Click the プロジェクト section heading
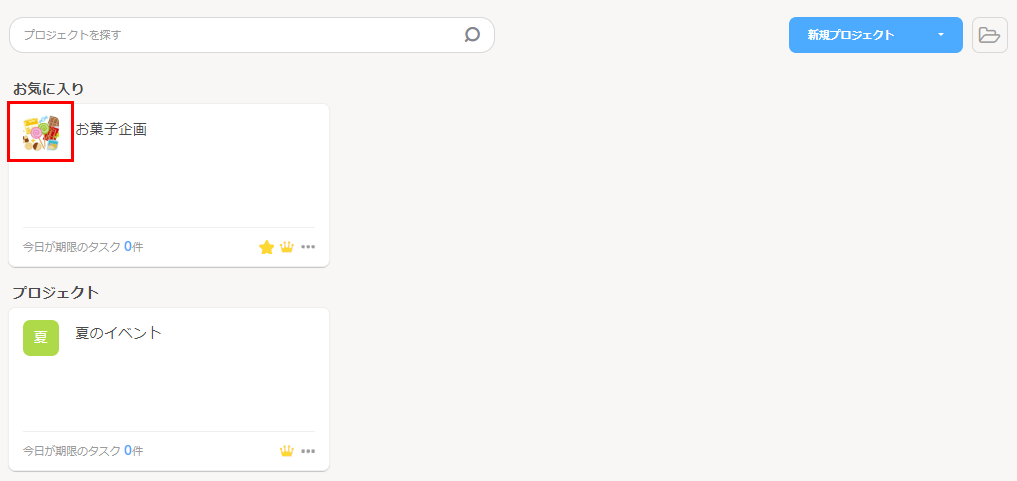The height and width of the screenshot is (481, 1017). pos(55,293)
